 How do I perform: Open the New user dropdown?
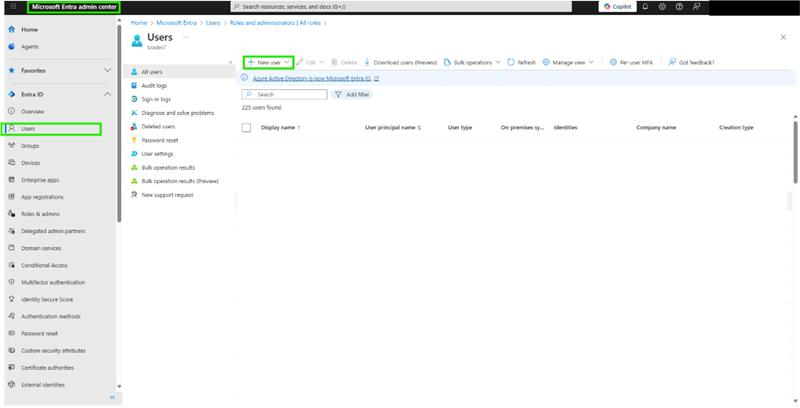pyautogui.click(x=268, y=62)
